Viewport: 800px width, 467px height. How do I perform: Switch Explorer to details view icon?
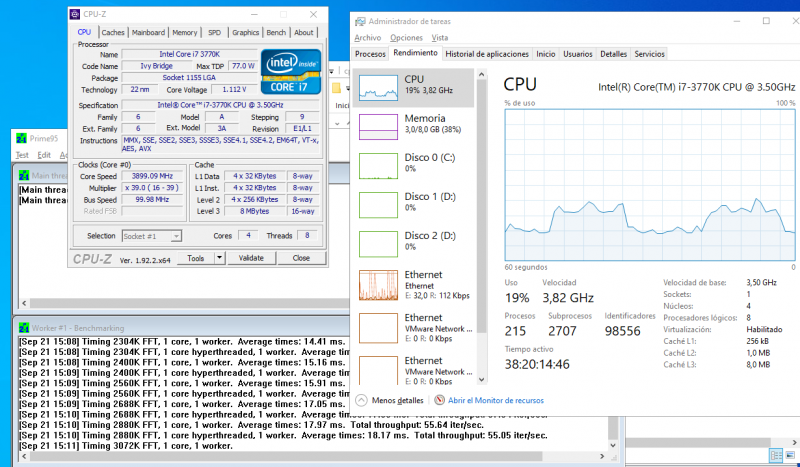[776, 455]
